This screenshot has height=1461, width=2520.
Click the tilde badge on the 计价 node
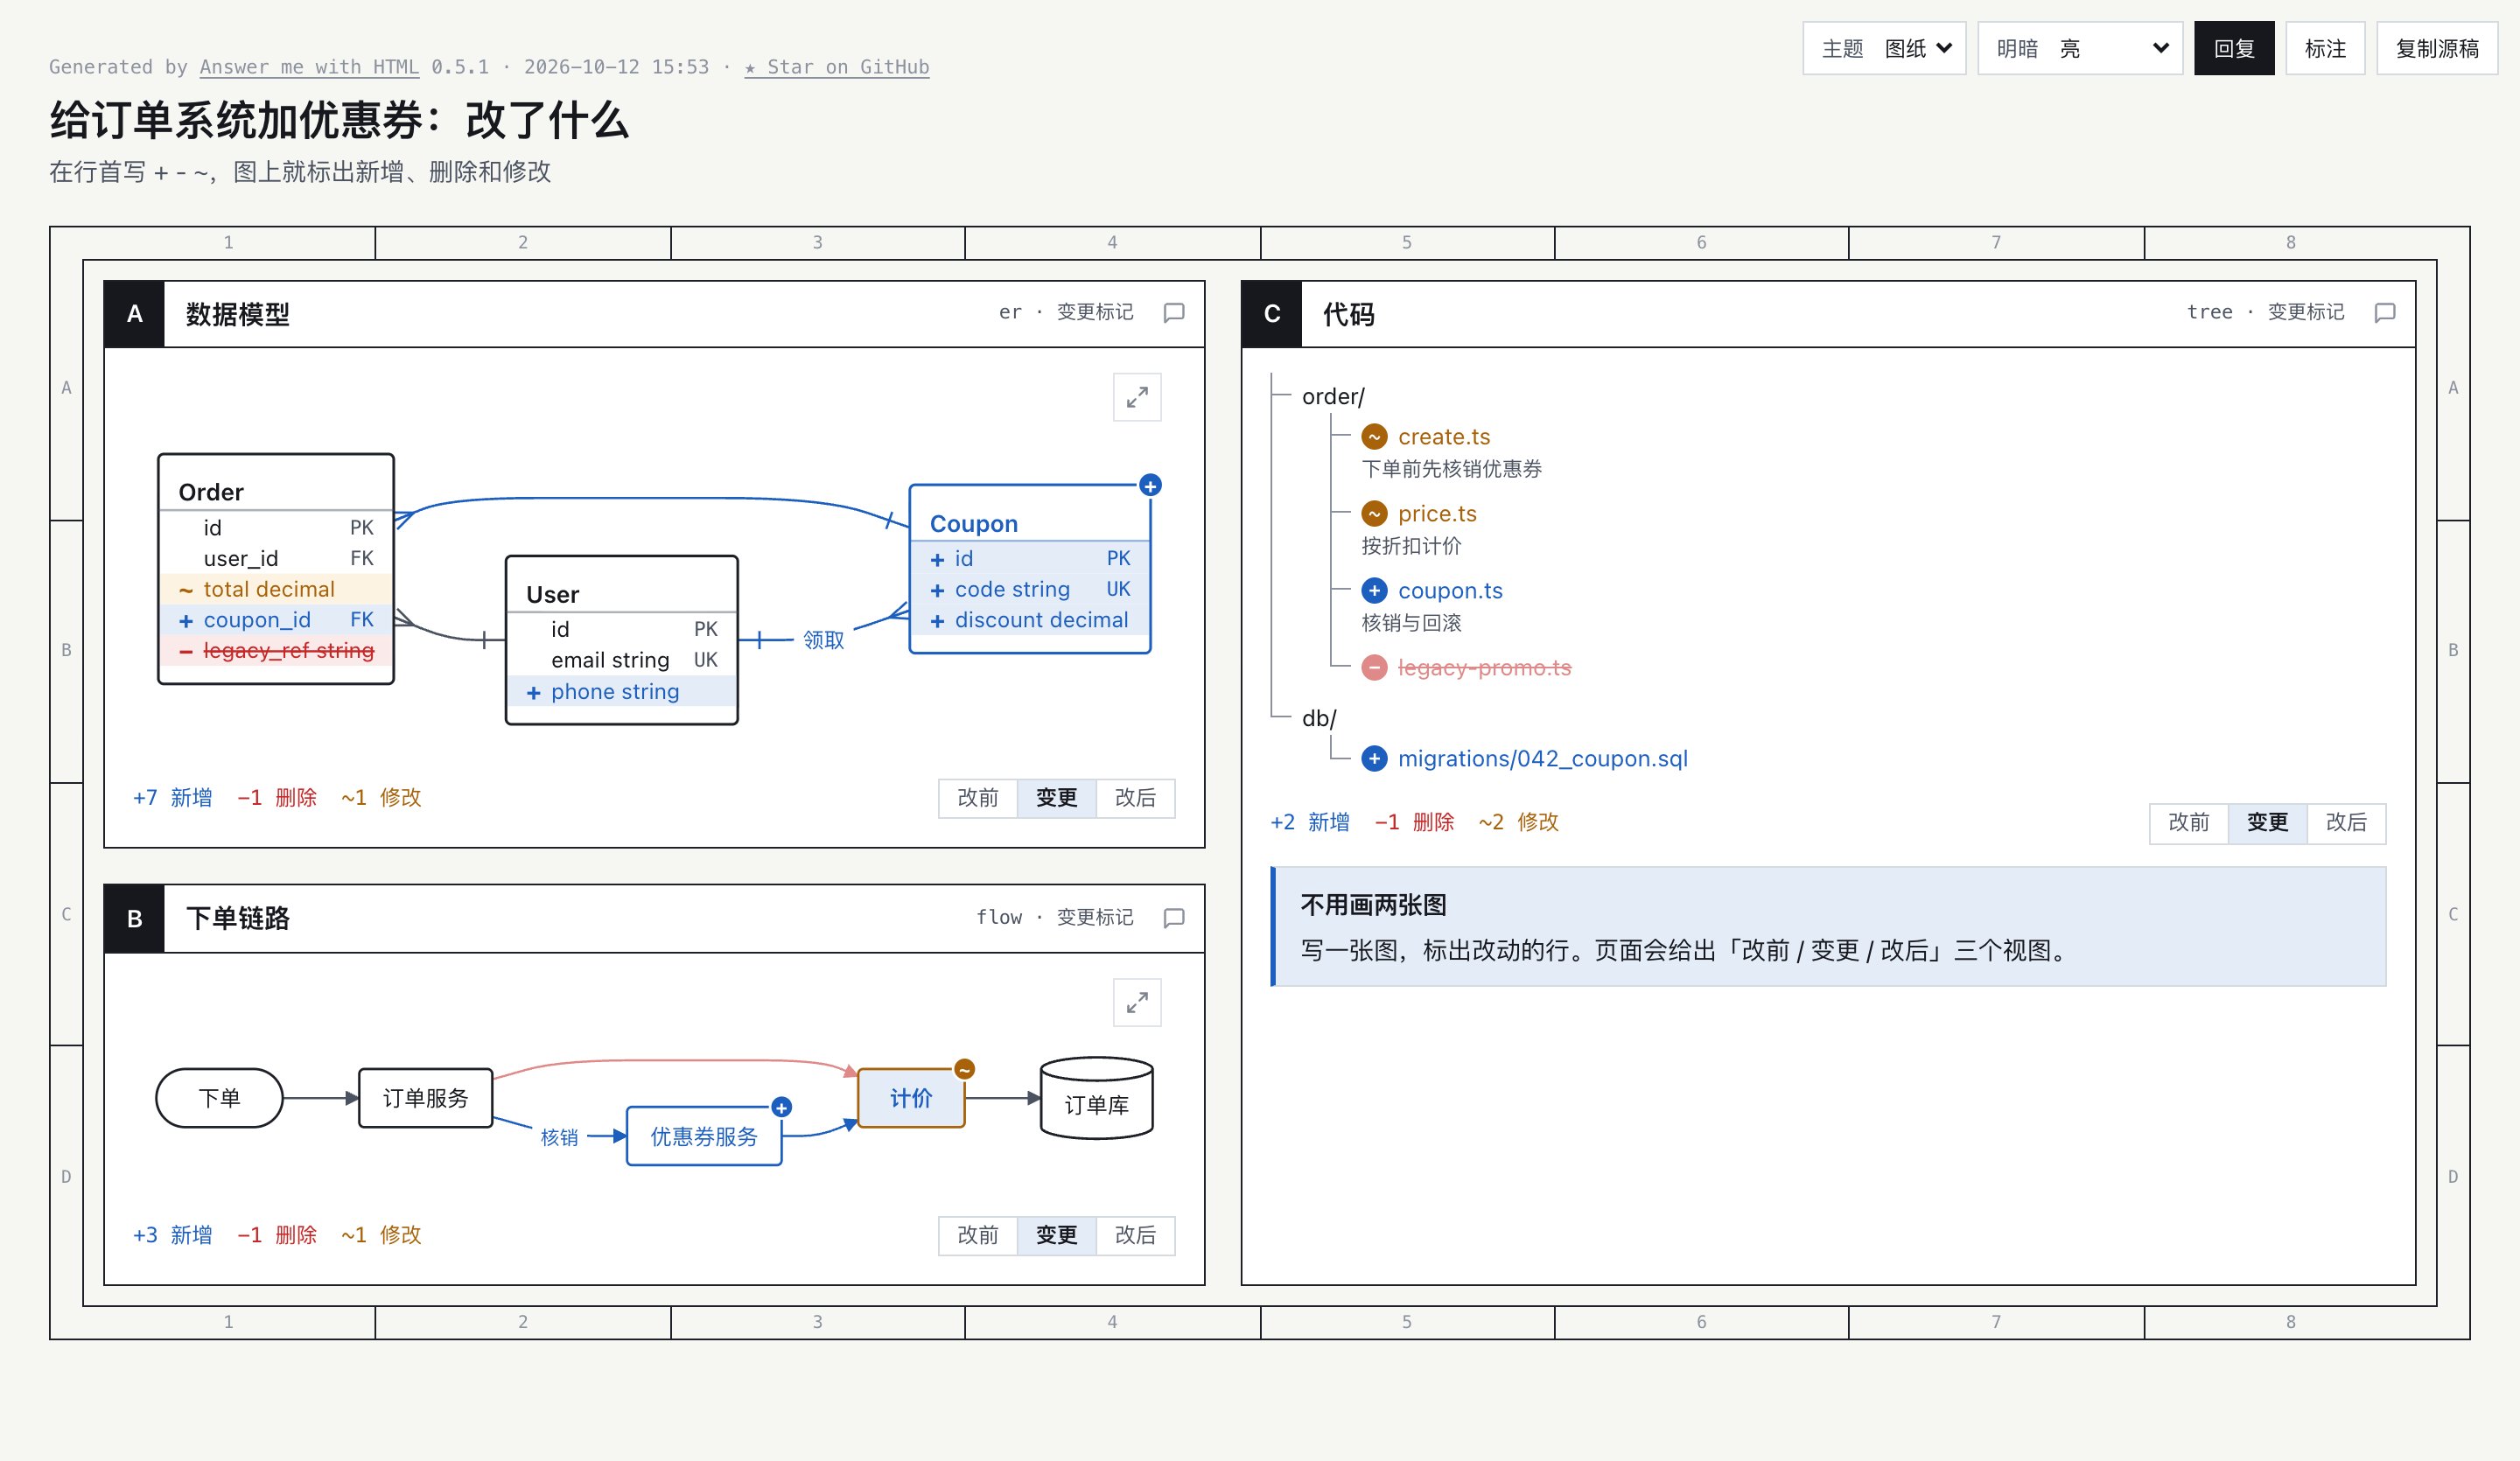point(964,1069)
